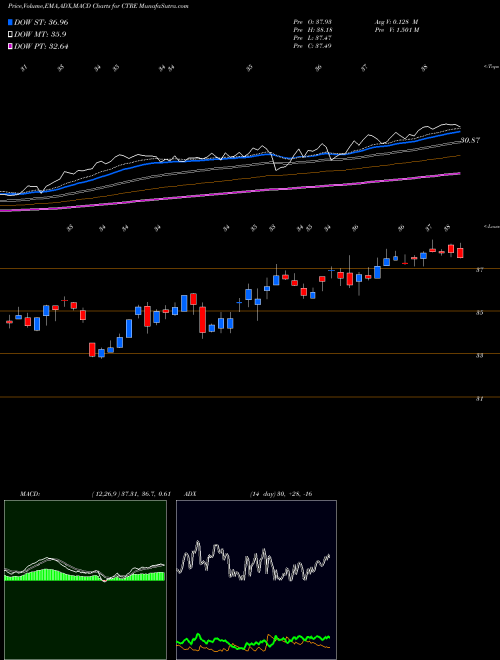Screen dimensions: 500x660
Task: Click the thick magenta long-term EMA line
Action: [231, 193]
